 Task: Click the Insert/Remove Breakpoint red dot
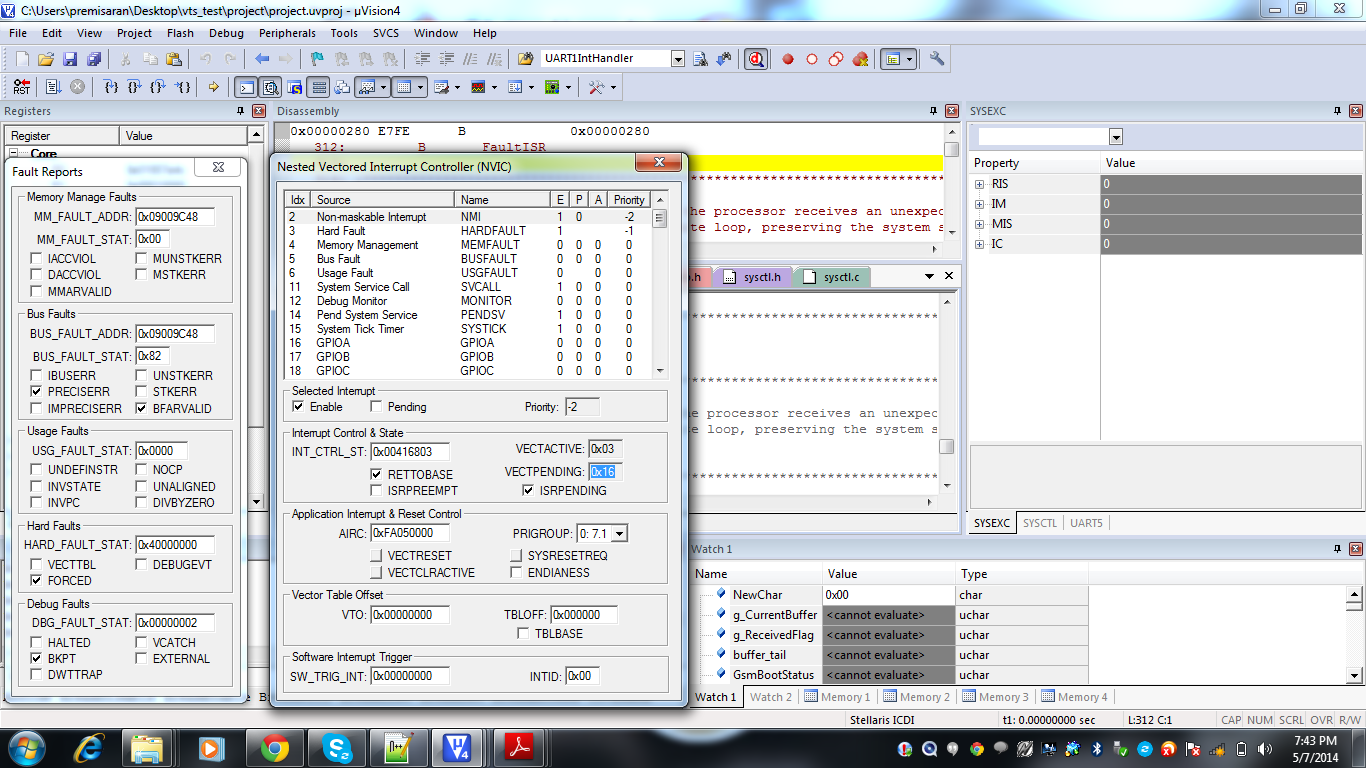[x=788, y=59]
